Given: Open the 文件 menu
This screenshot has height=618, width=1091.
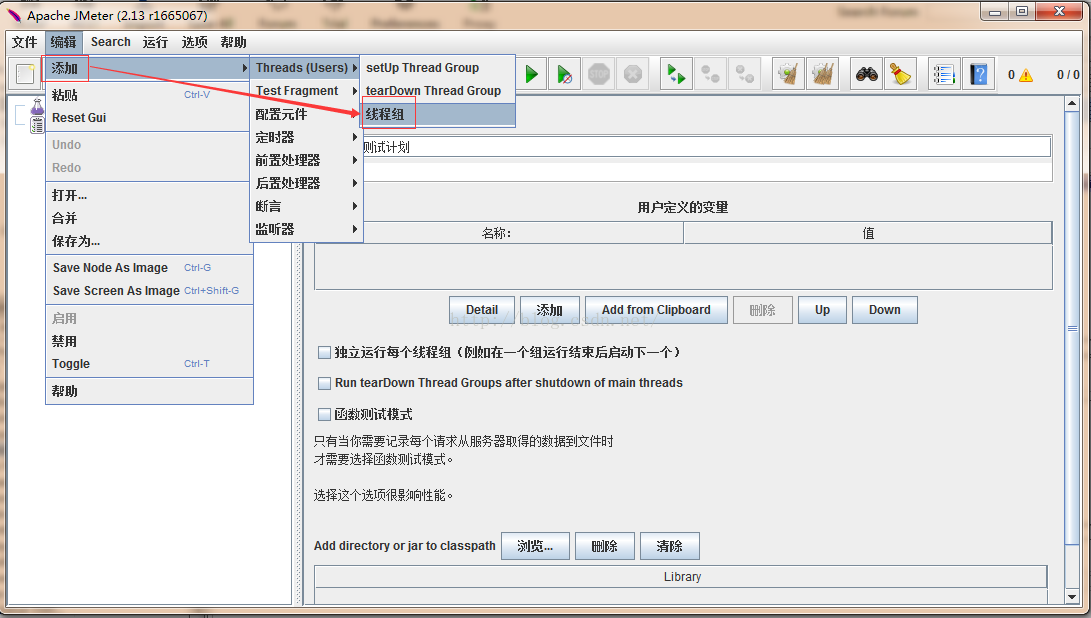Looking at the screenshot, I should (x=24, y=42).
